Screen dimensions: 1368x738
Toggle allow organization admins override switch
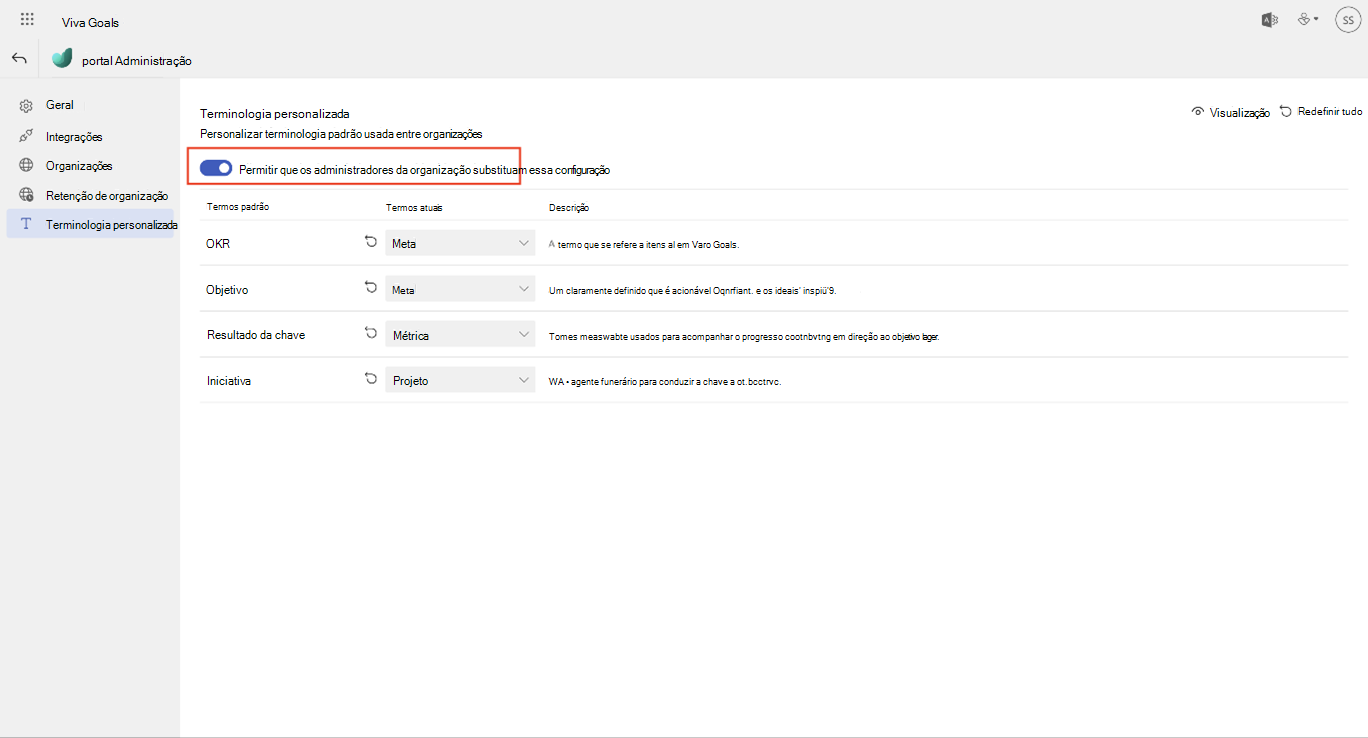216,169
